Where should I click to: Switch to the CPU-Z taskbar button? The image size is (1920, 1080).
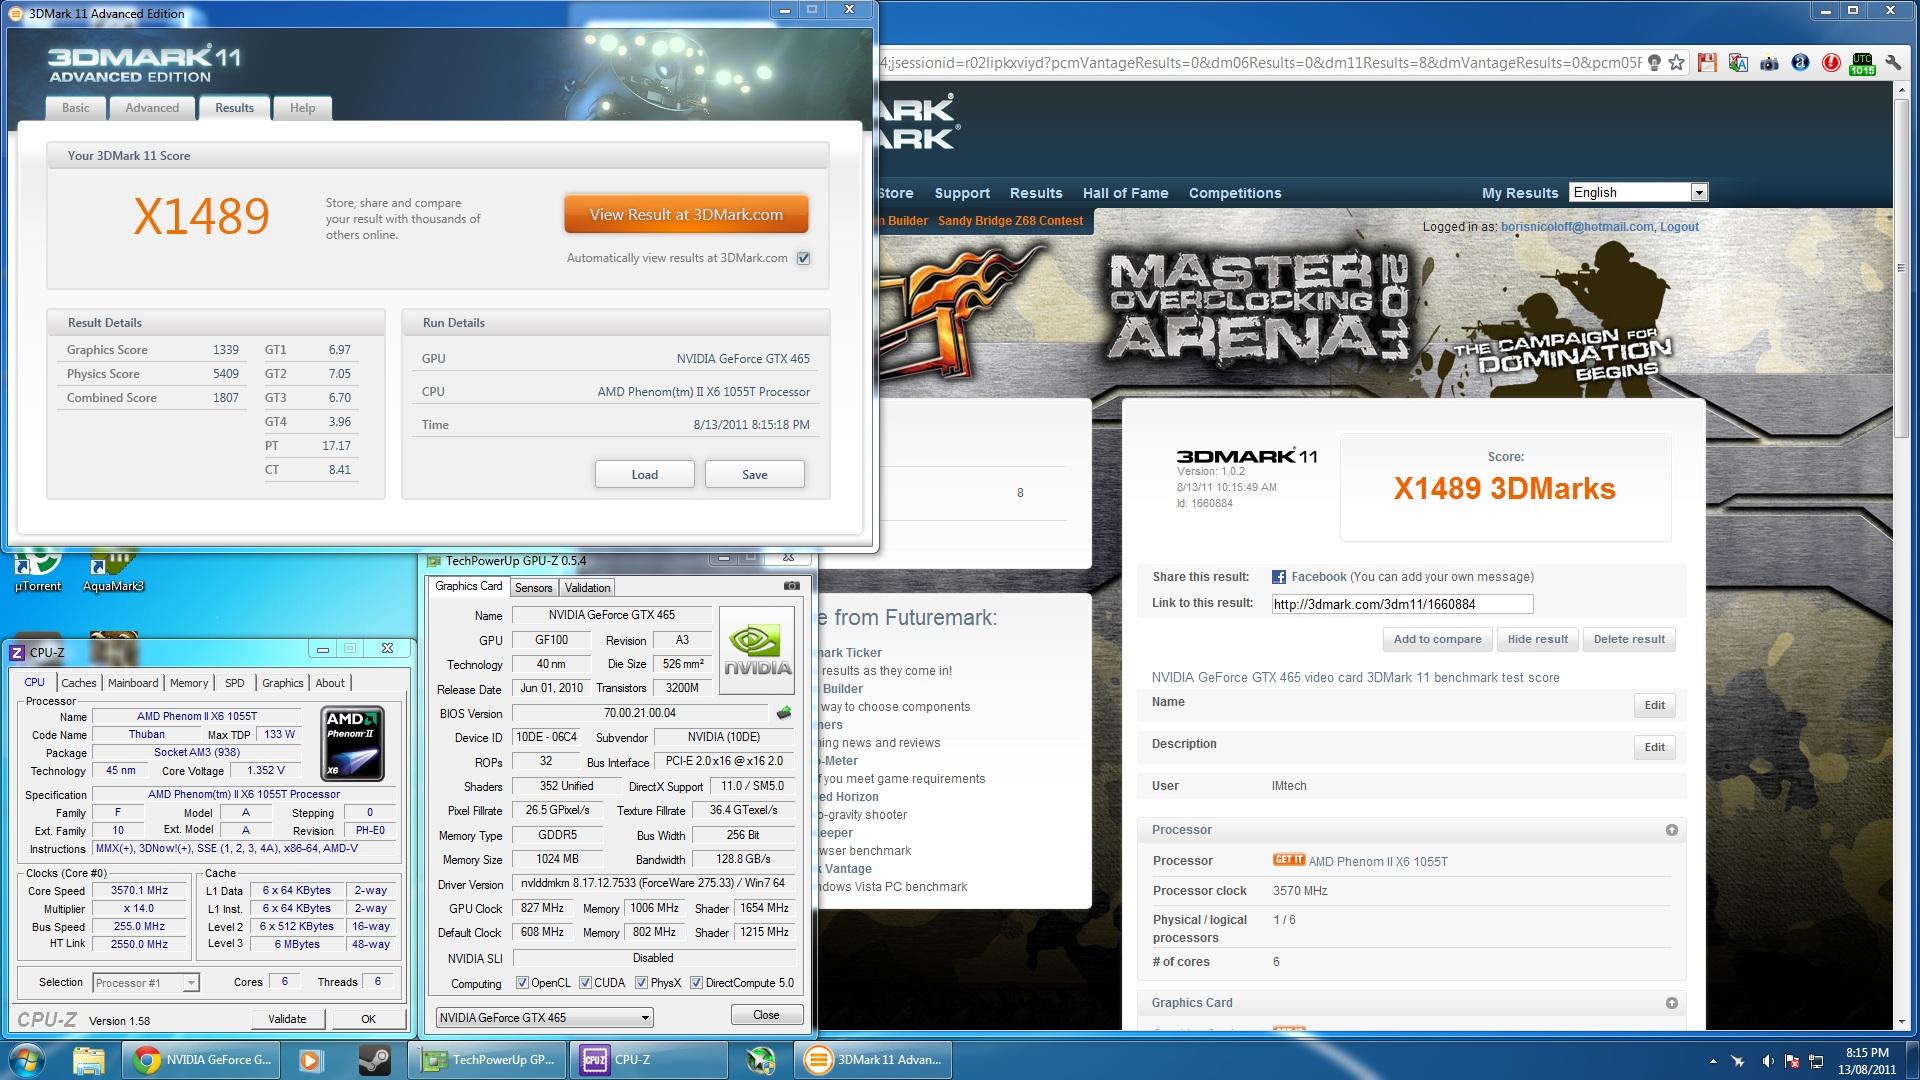coord(649,1059)
